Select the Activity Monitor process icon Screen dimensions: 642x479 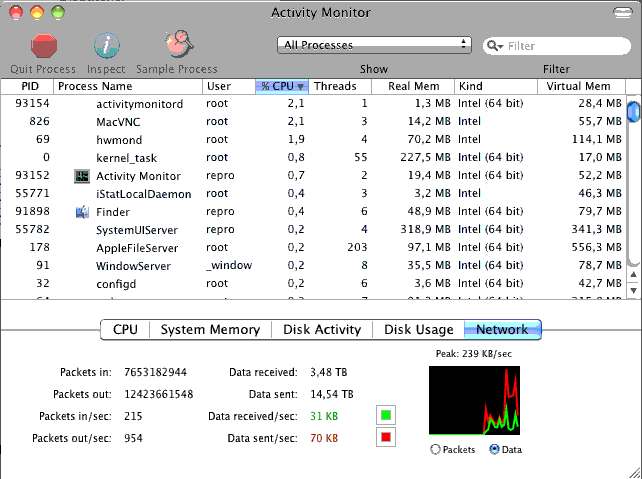pos(82,176)
